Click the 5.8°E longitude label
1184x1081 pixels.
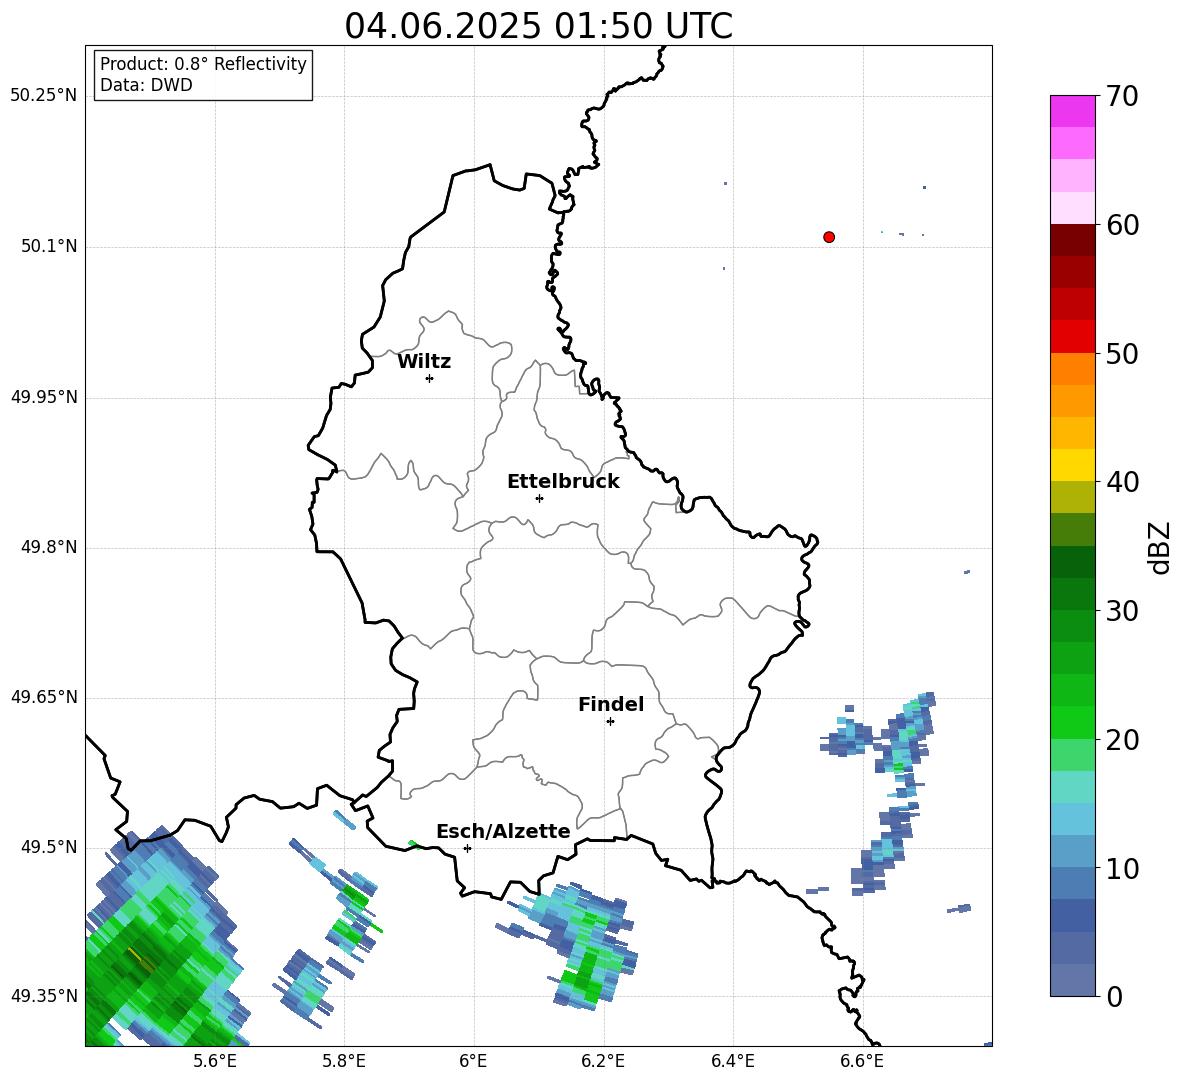pyautogui.click(x=344, y=1061)
